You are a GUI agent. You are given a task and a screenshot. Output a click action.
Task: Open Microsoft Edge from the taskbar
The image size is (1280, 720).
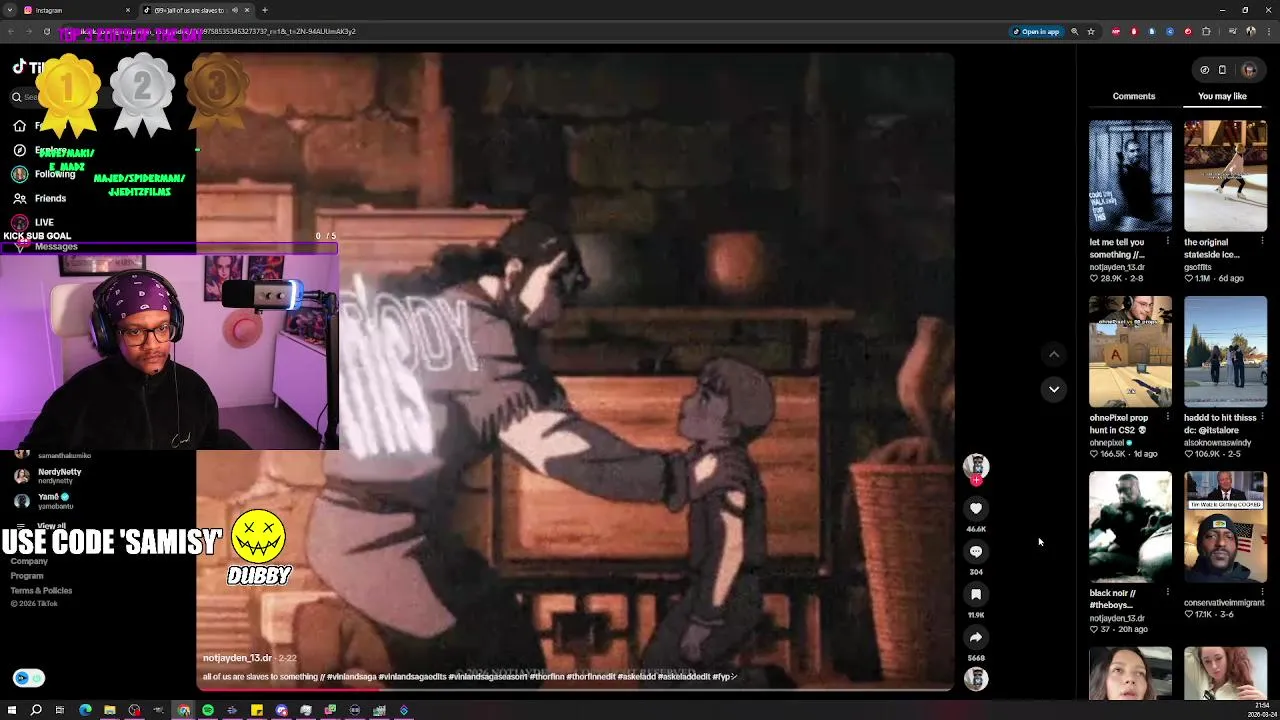click(x=85, y=710)
